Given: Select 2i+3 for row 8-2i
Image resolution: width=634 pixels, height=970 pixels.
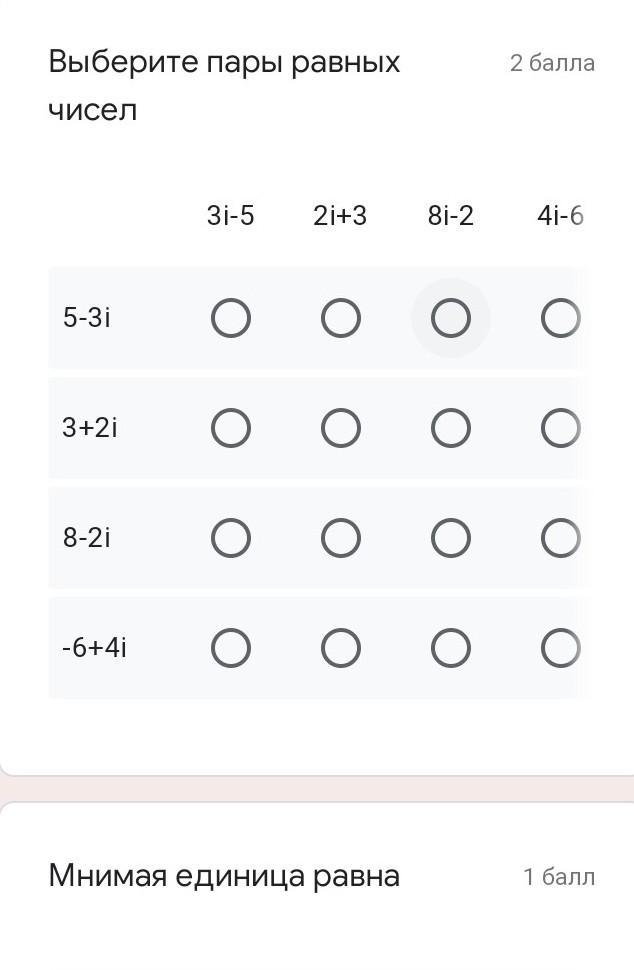Looking at the screenshot, I should (341, 539).
